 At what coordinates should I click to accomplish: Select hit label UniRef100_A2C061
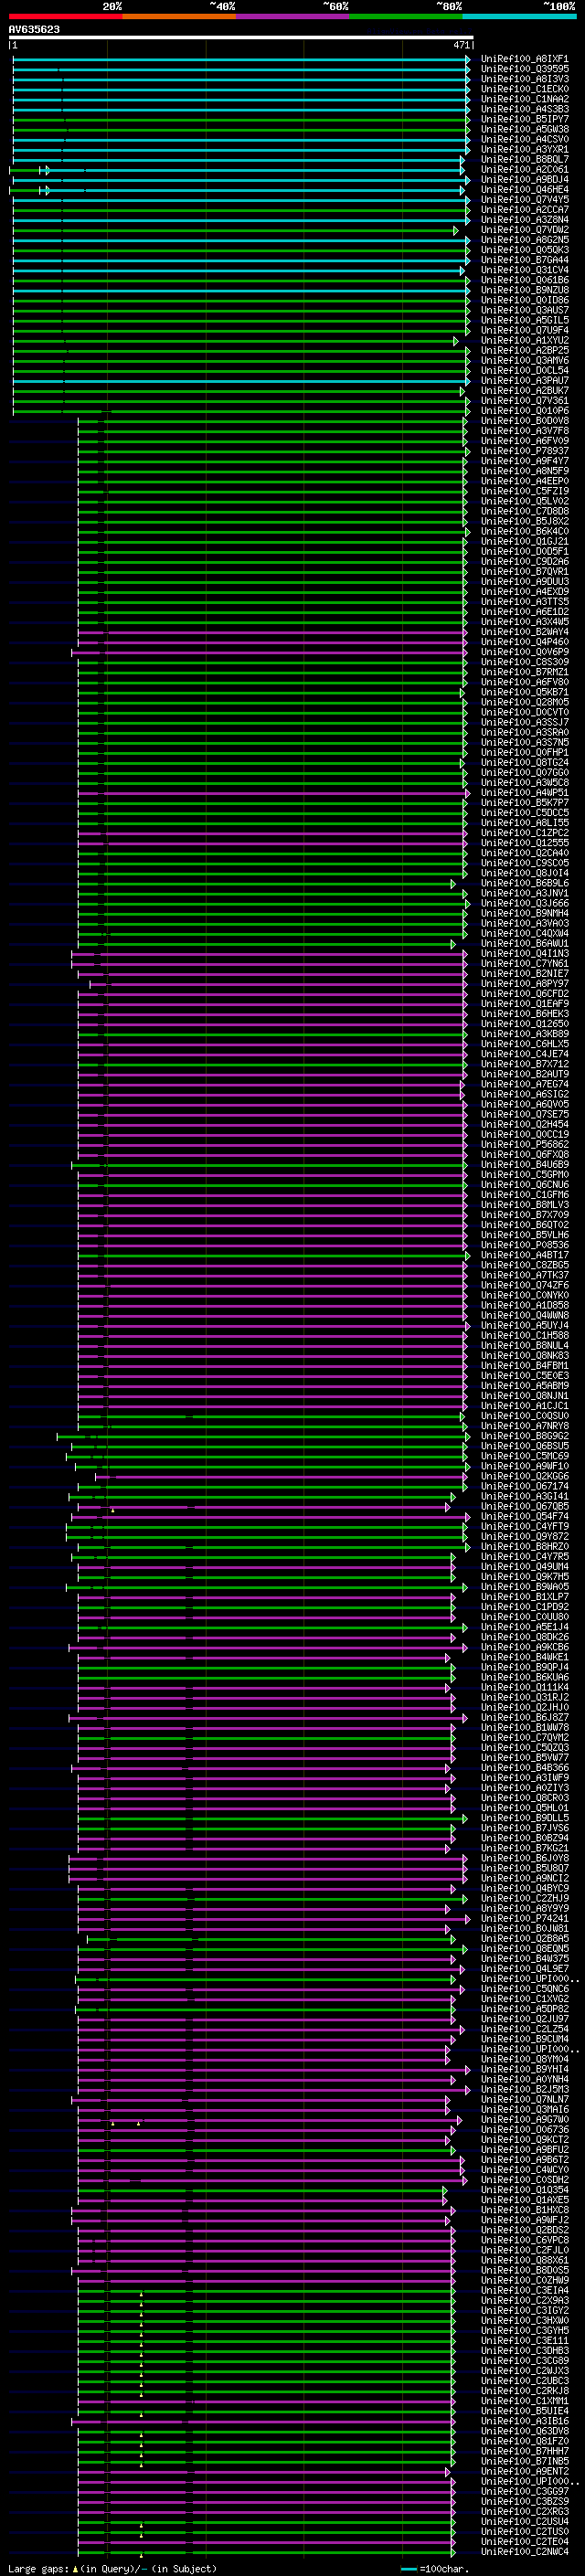coord(524,170)
